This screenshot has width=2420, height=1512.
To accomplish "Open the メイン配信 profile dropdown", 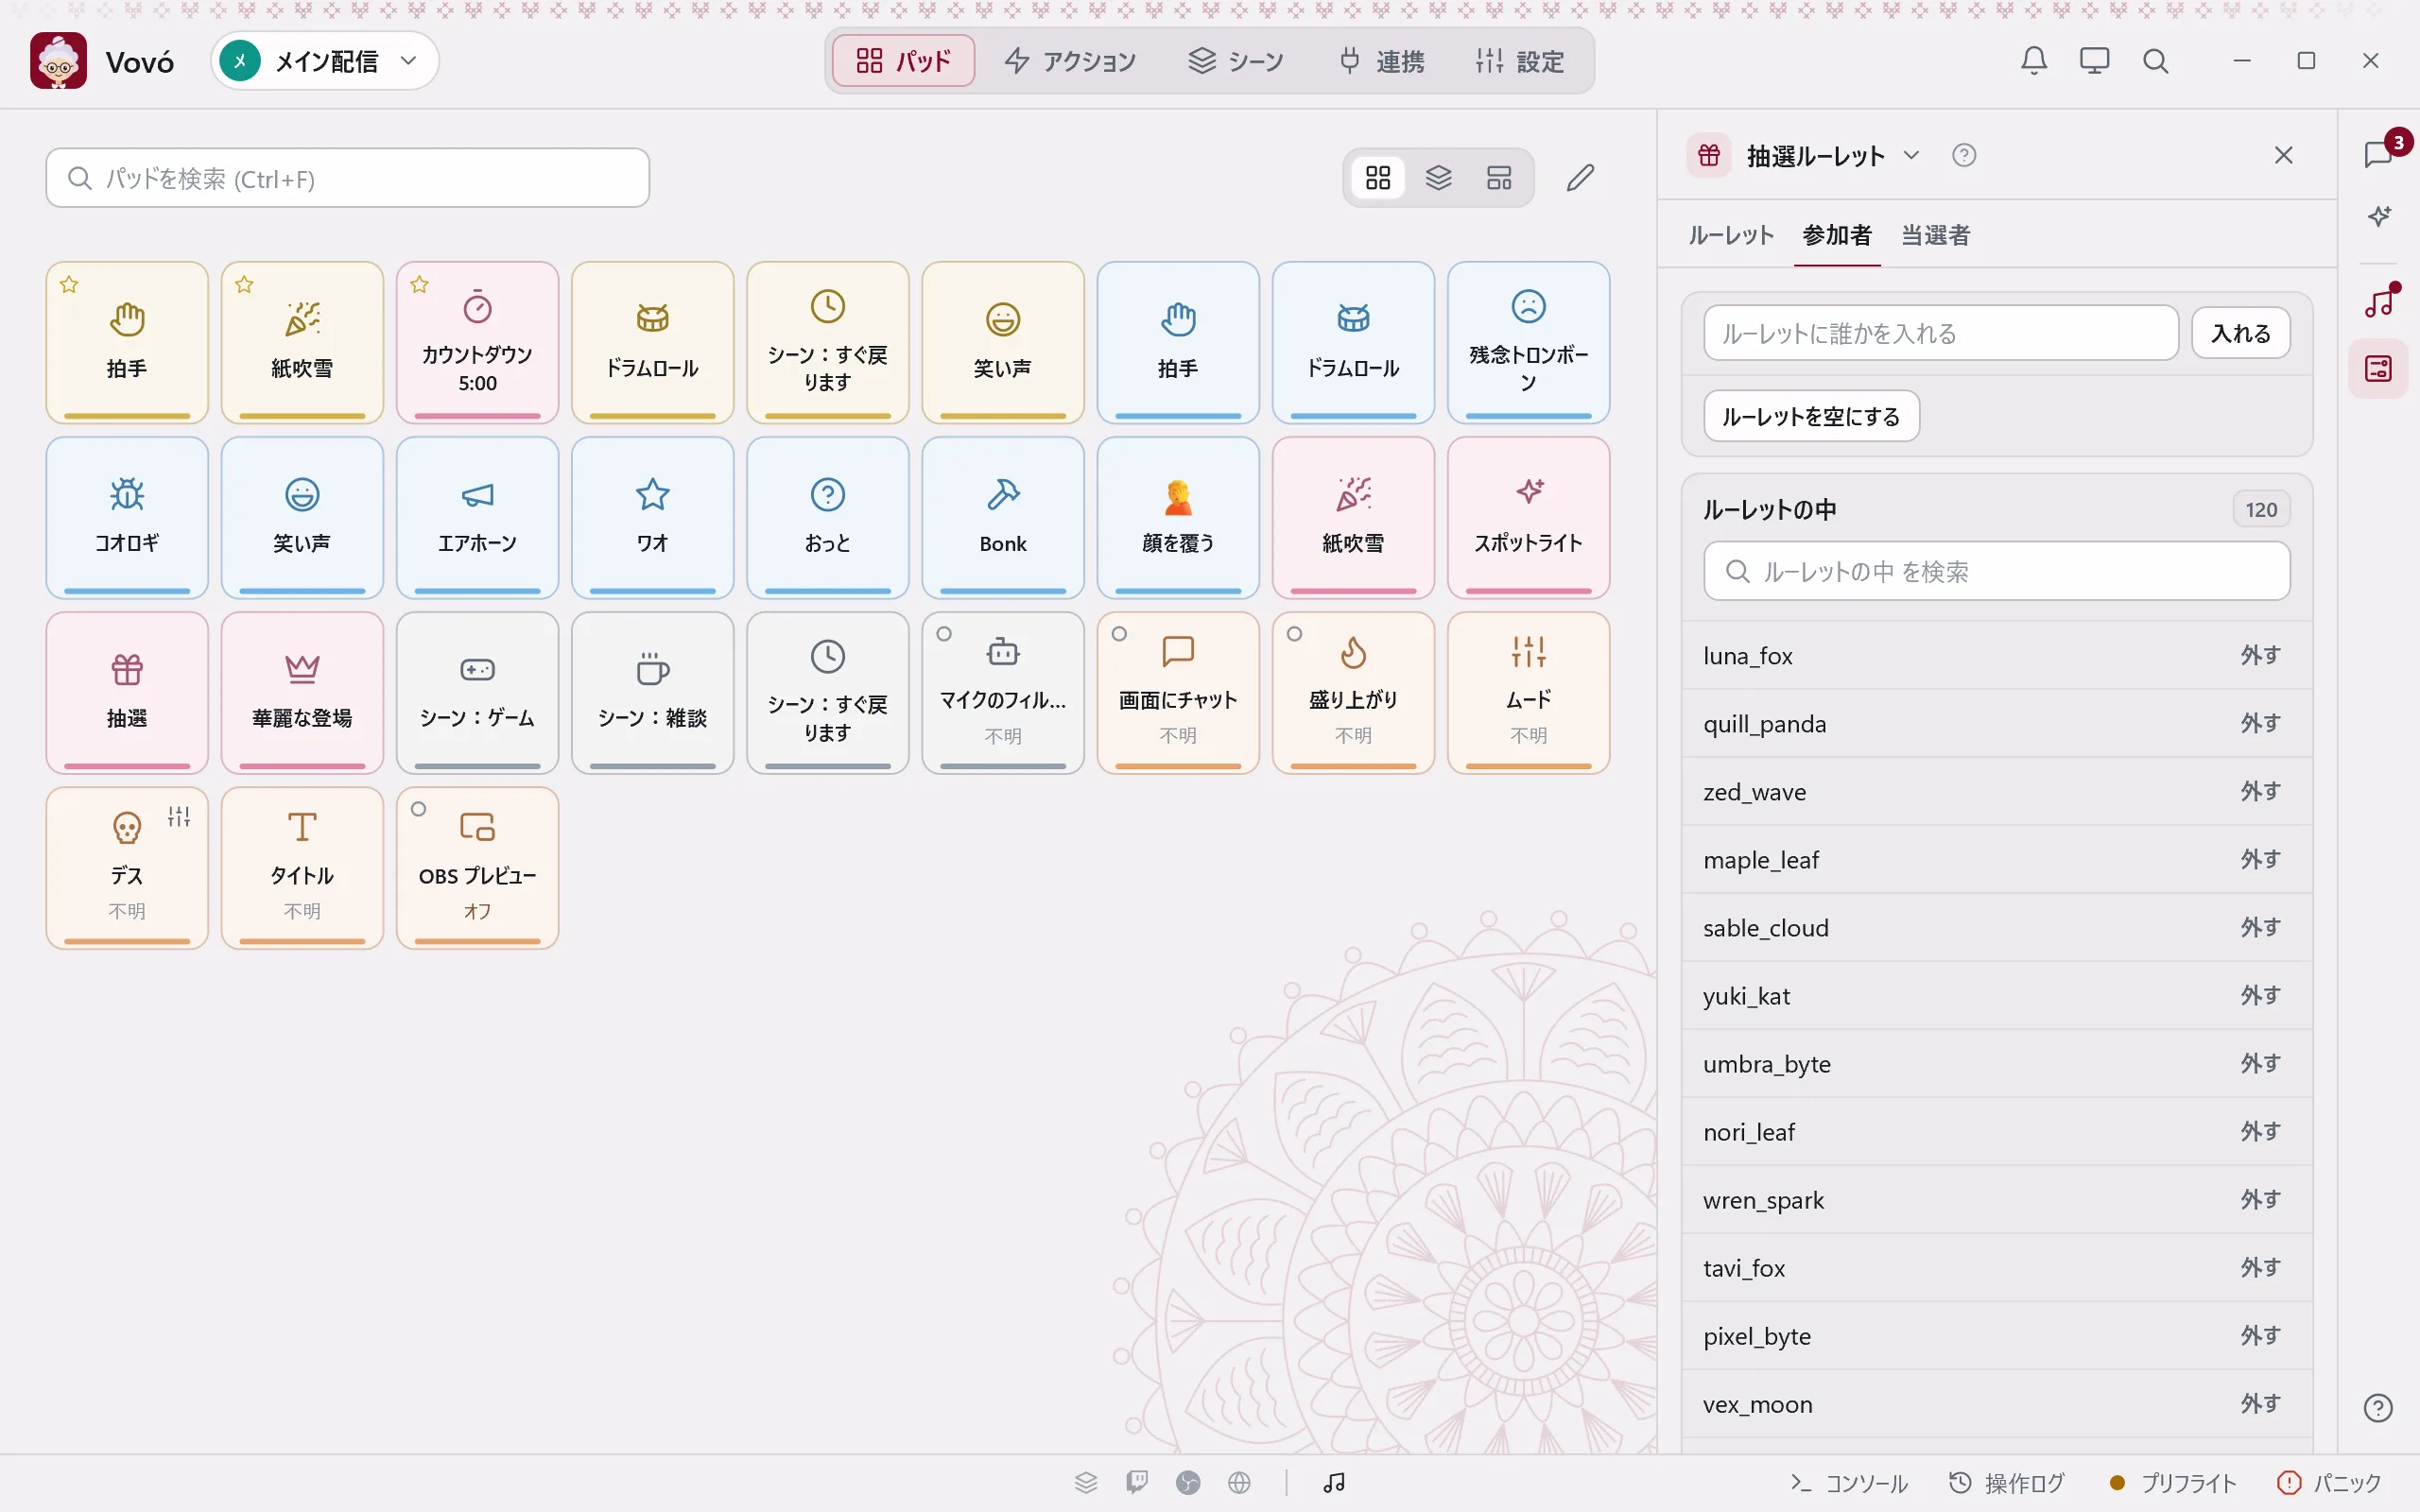I will click(x=324, y=61).
